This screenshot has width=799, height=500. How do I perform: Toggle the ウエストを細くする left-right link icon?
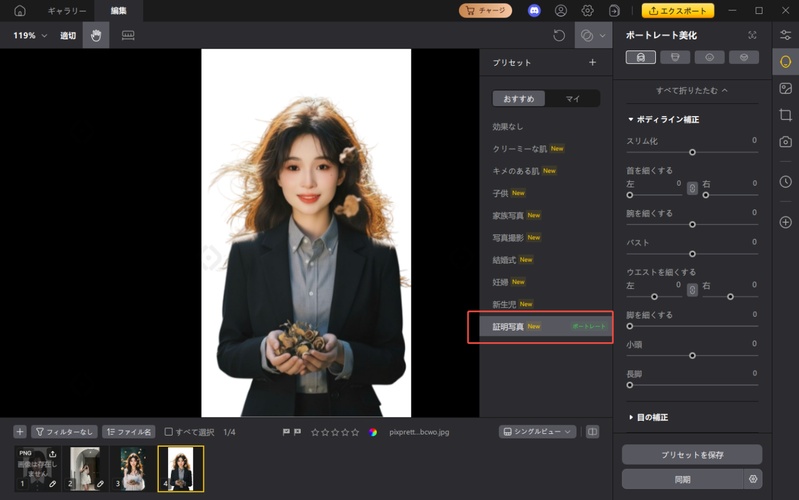(x=692, y=291)
